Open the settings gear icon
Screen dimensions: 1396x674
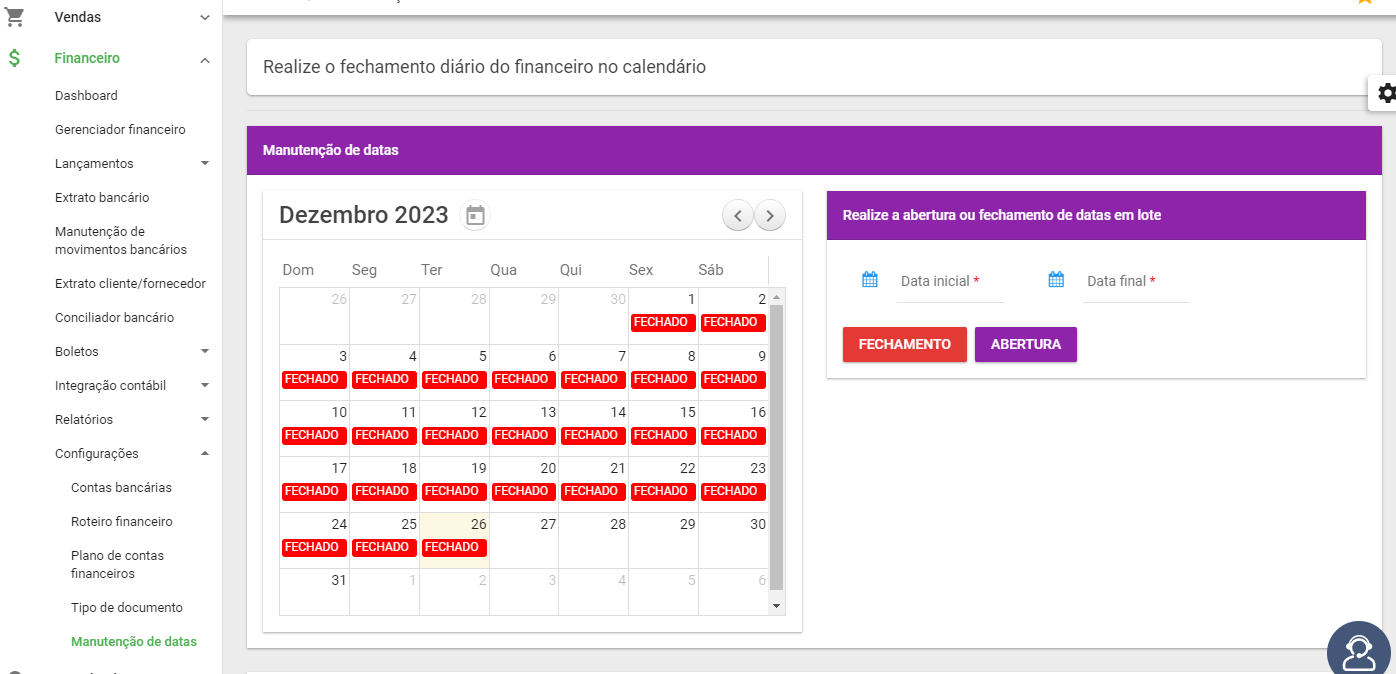tap(1386, 93)
